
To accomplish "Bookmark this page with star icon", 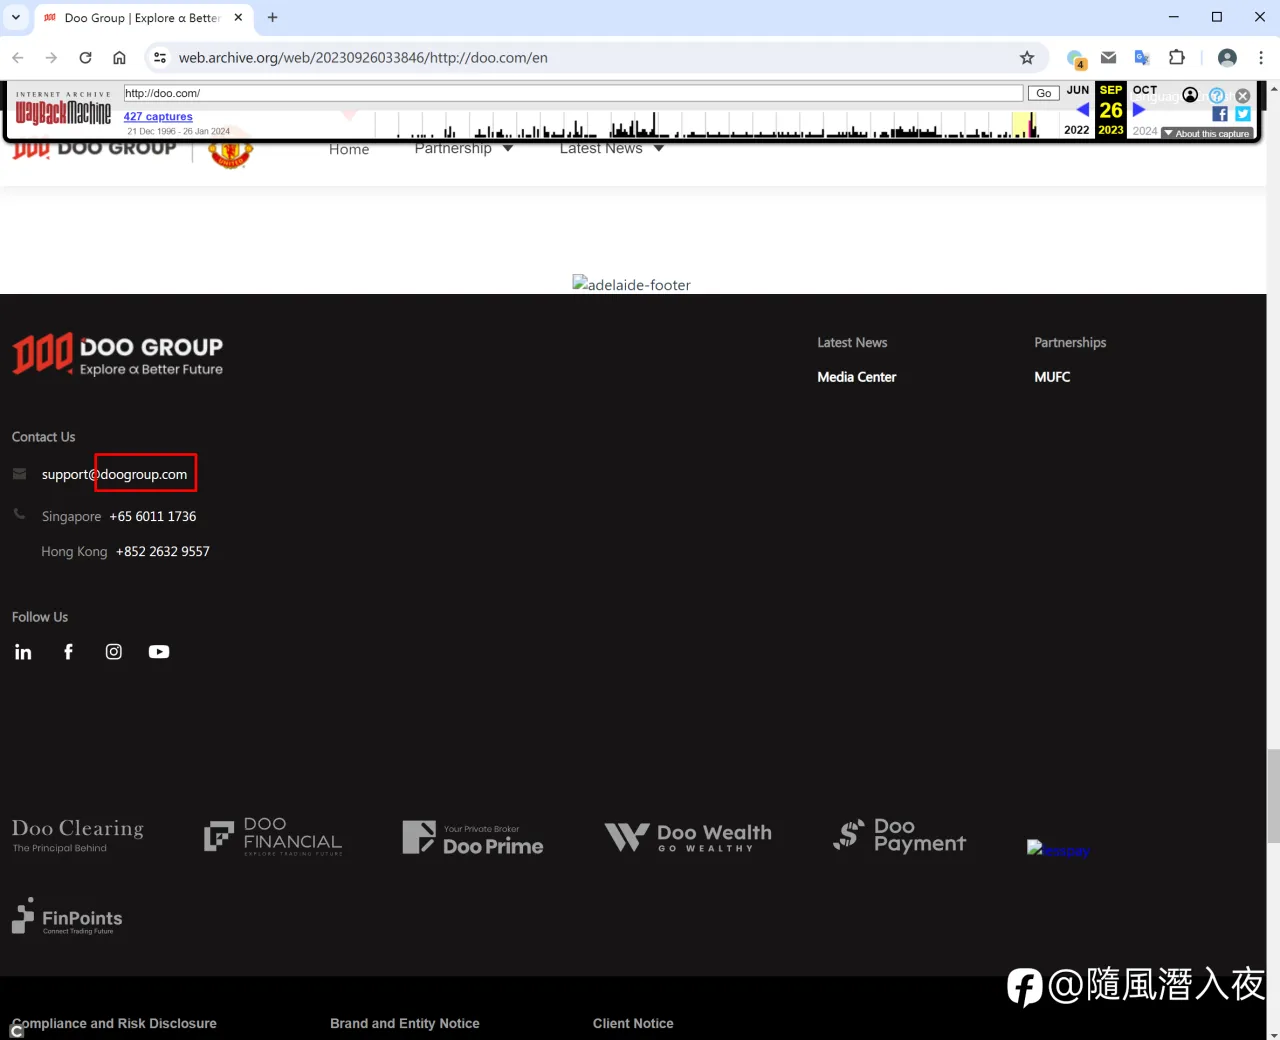I will 1027,58.
